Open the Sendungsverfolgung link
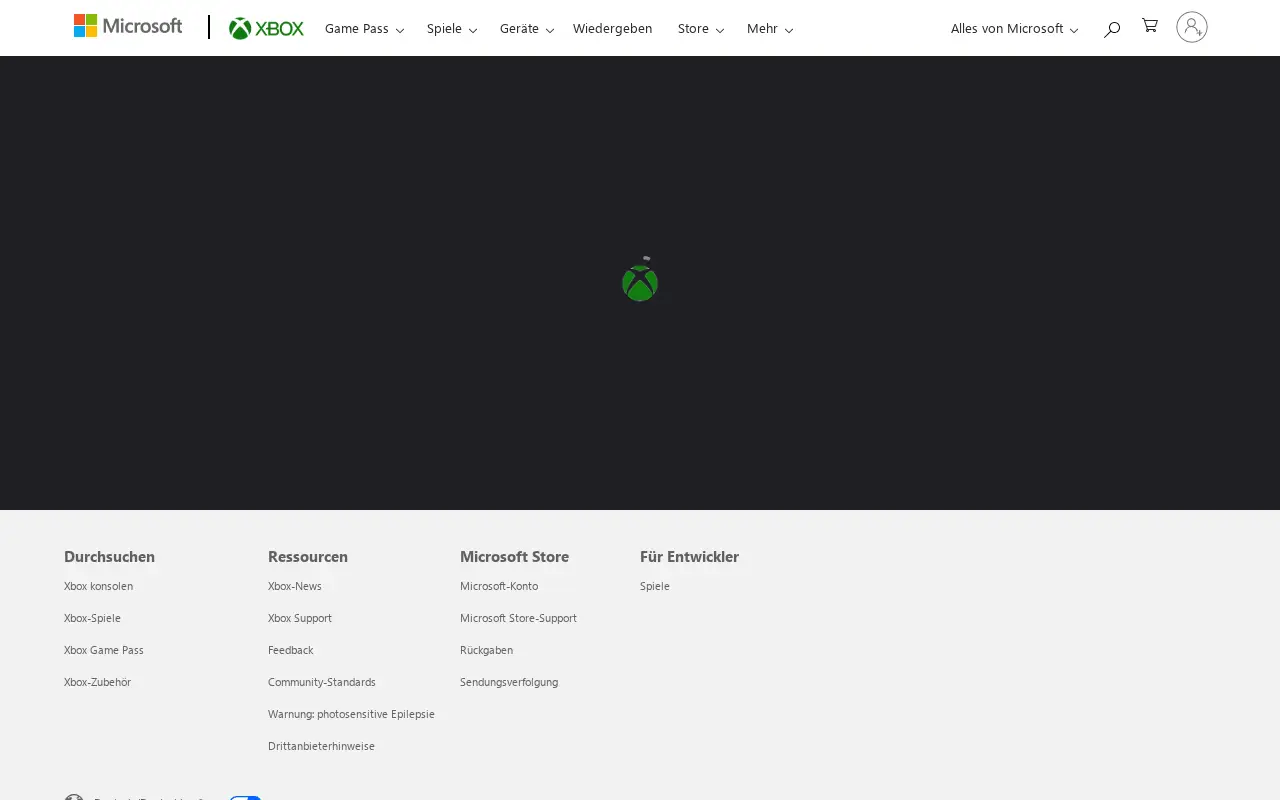Screen dimensions: 1280x800 509,682
